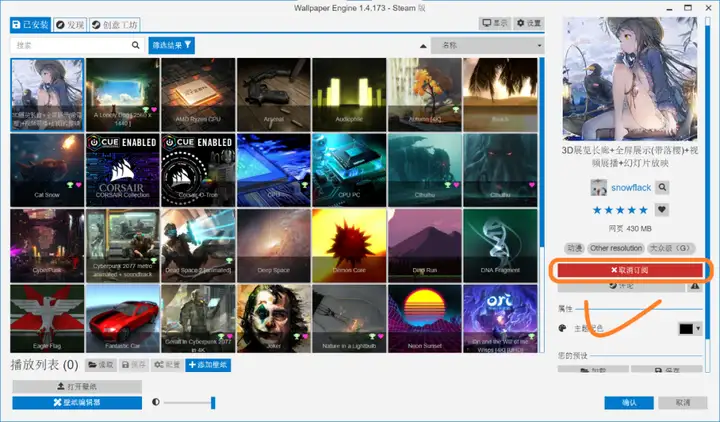The height and width of the screenshot is (422, 720).
Task: Select the Autumn tree wallpaper
Action: [x=425, y=95]
